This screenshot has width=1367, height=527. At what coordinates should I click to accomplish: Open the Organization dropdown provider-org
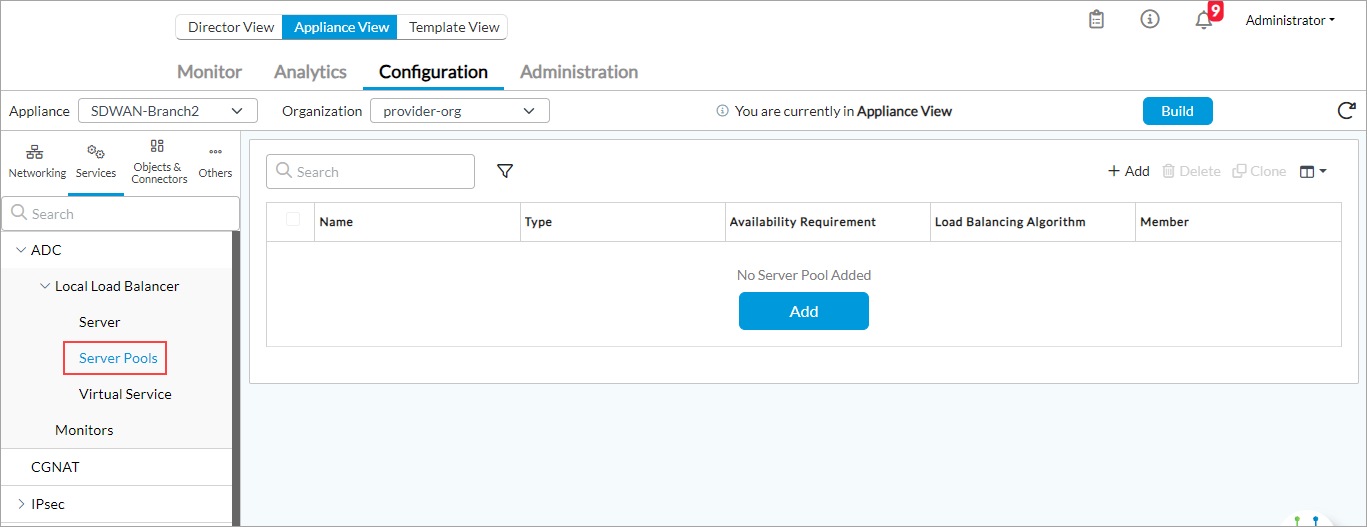point(459,111)
